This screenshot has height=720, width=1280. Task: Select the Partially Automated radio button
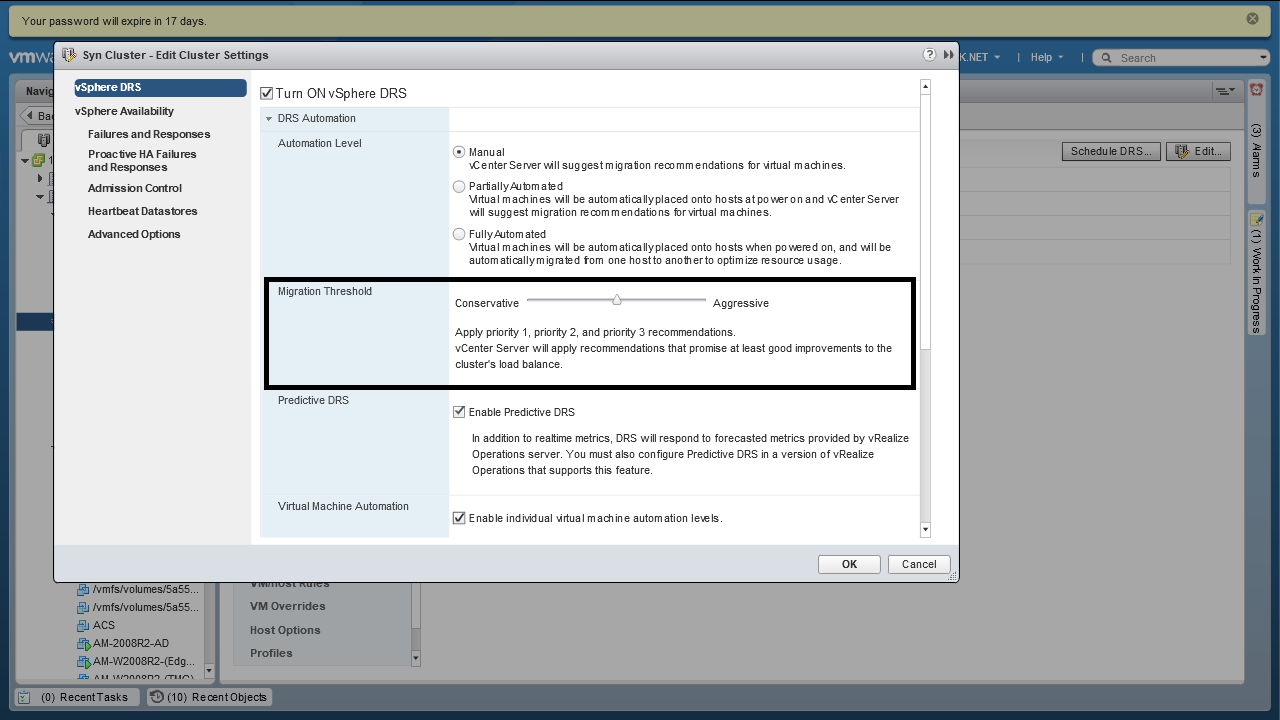coord(459,186)
